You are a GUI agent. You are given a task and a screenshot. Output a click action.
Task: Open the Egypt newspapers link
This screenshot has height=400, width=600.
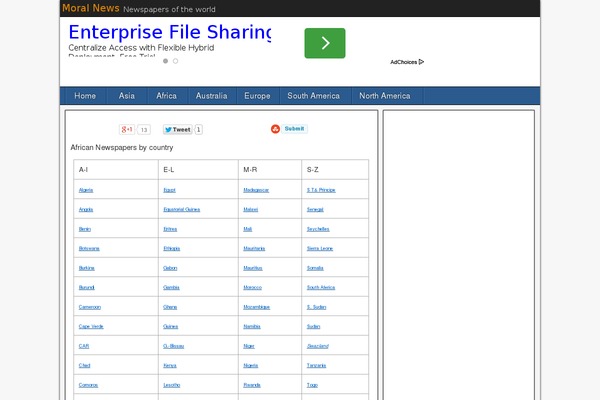[169, 190]
